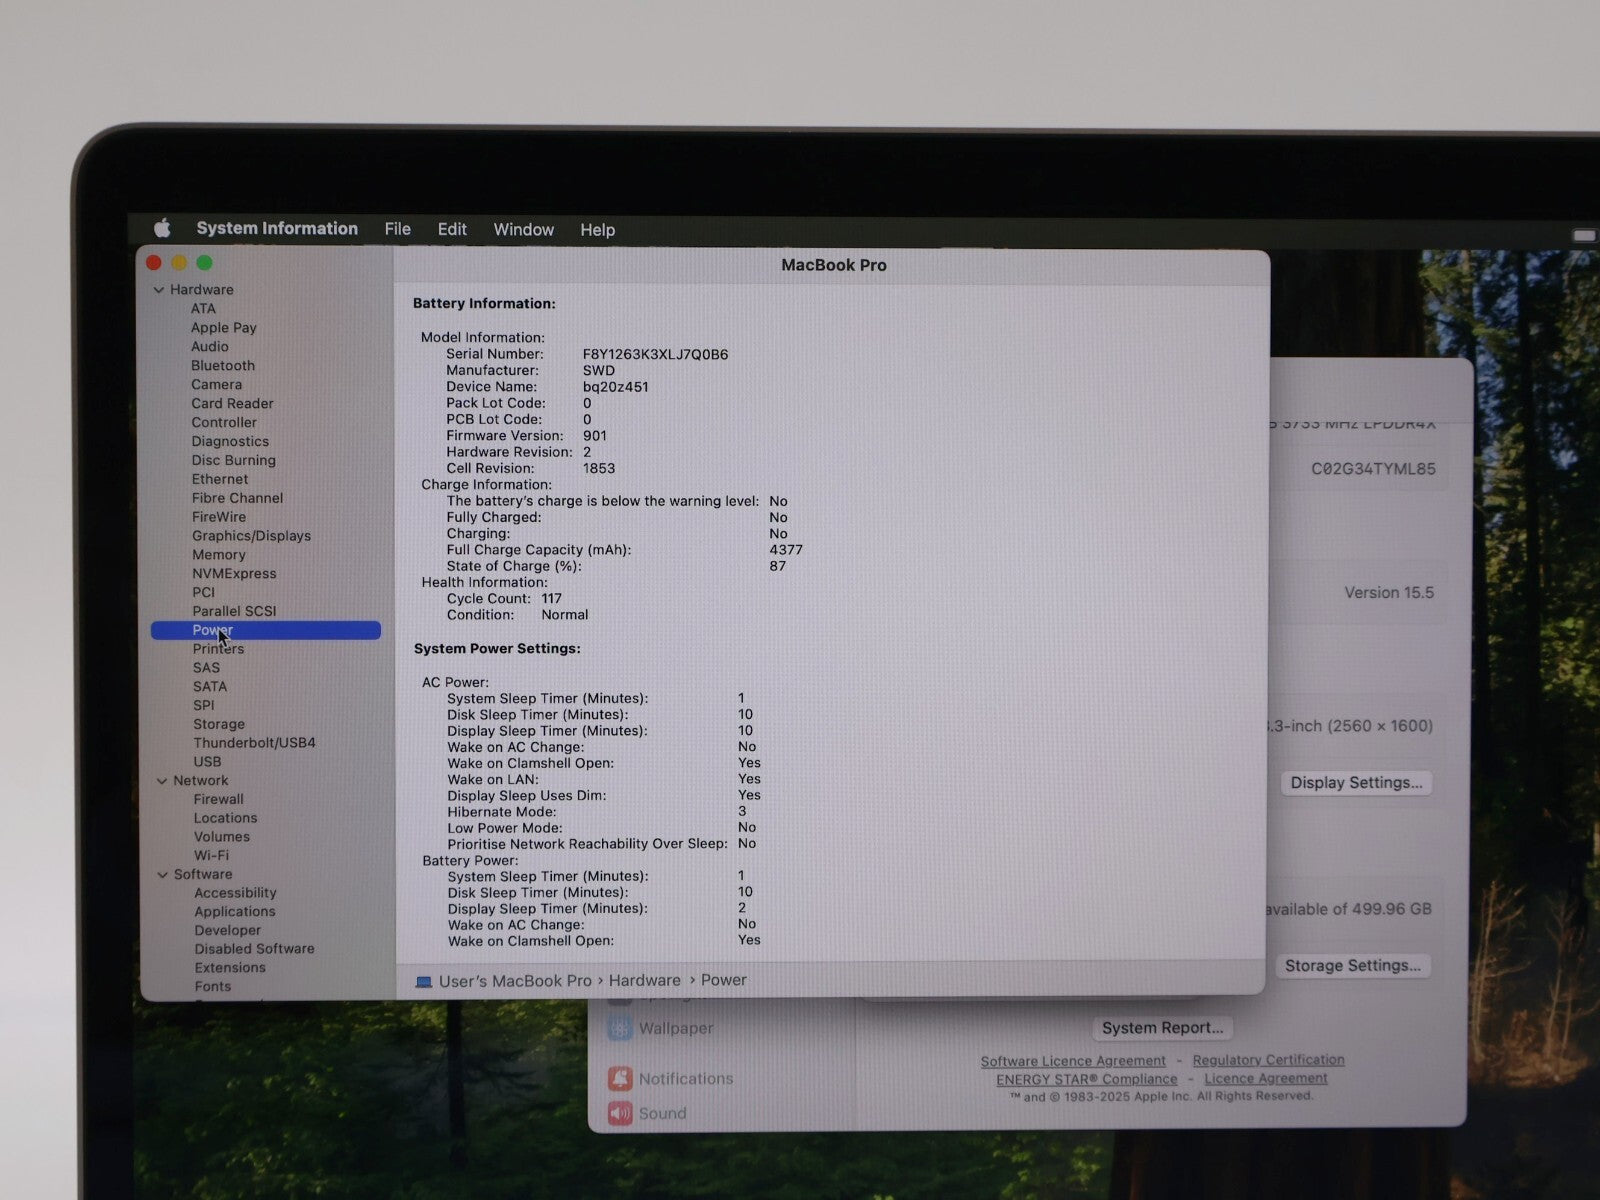The width and height of the screenshot is (1600, 1200).
Task: Open the Window menu
Action: pyautogui.click(x=523, y=229)
